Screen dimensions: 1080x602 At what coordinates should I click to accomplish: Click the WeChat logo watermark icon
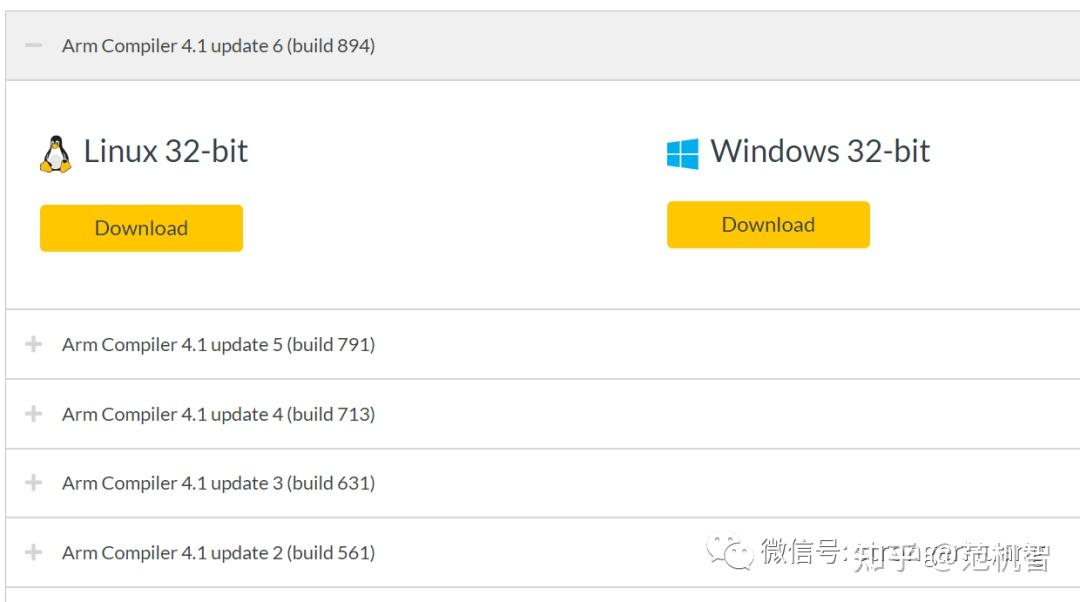pos(729,551)
